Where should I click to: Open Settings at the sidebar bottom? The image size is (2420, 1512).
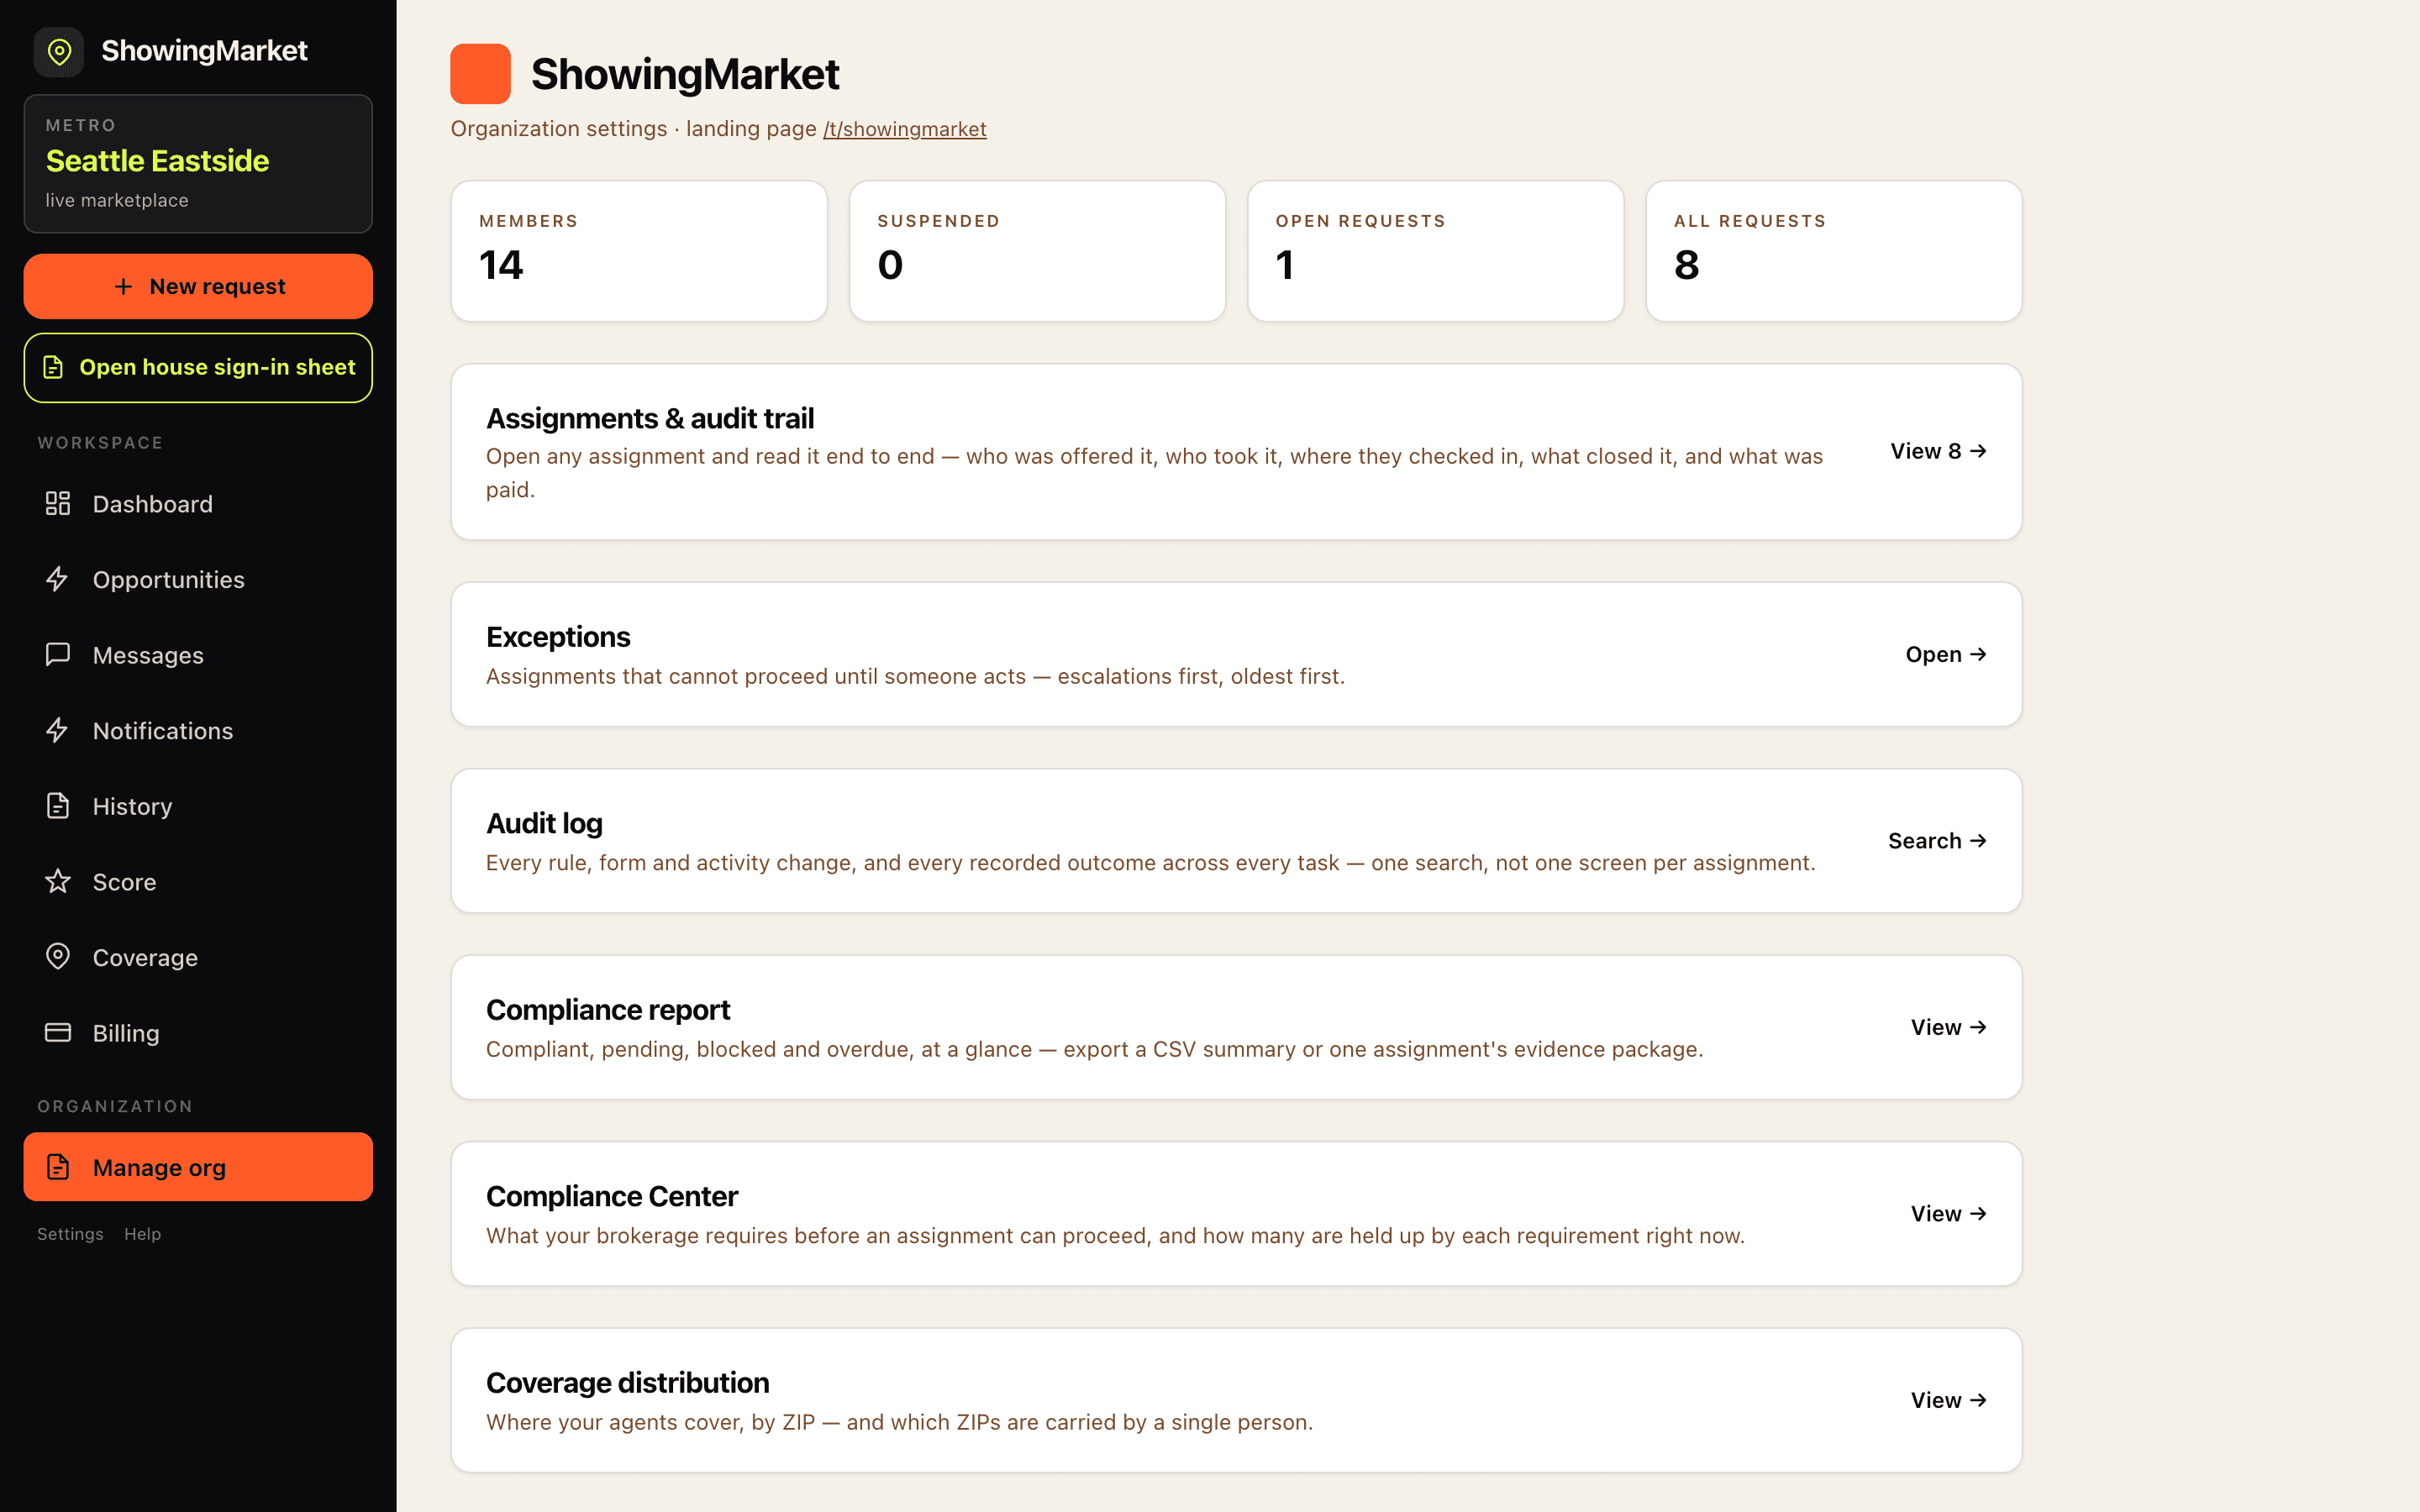coord(70,1234)
